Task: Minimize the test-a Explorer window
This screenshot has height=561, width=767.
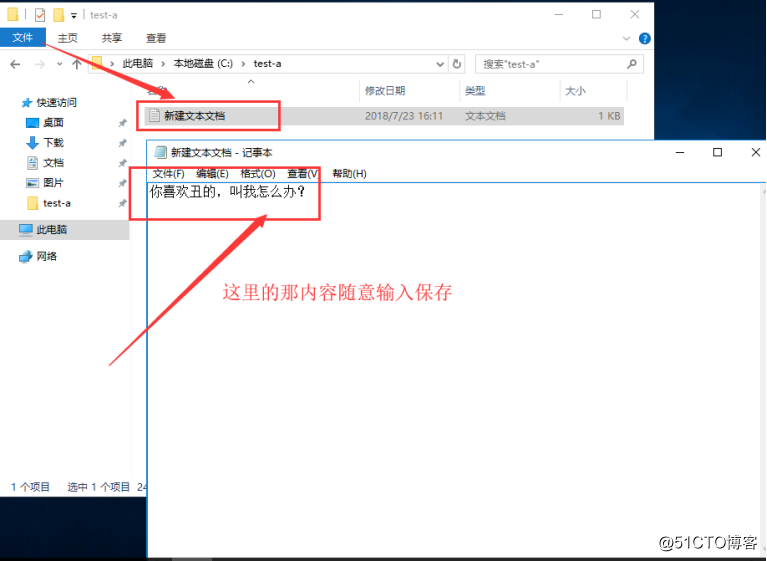Action: point(559,15)
